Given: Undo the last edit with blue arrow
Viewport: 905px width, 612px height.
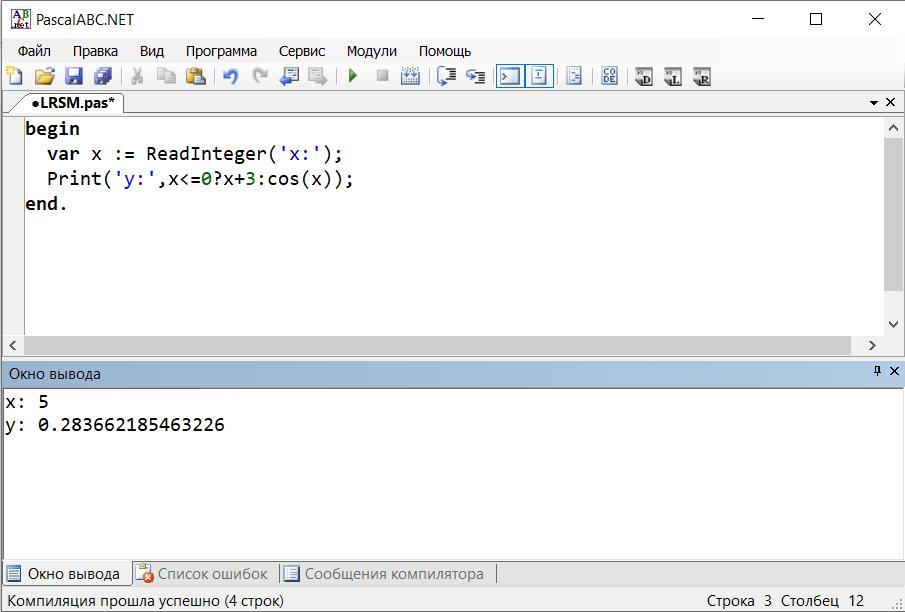Looking at the screenshot, I should [x=230, y=76].
